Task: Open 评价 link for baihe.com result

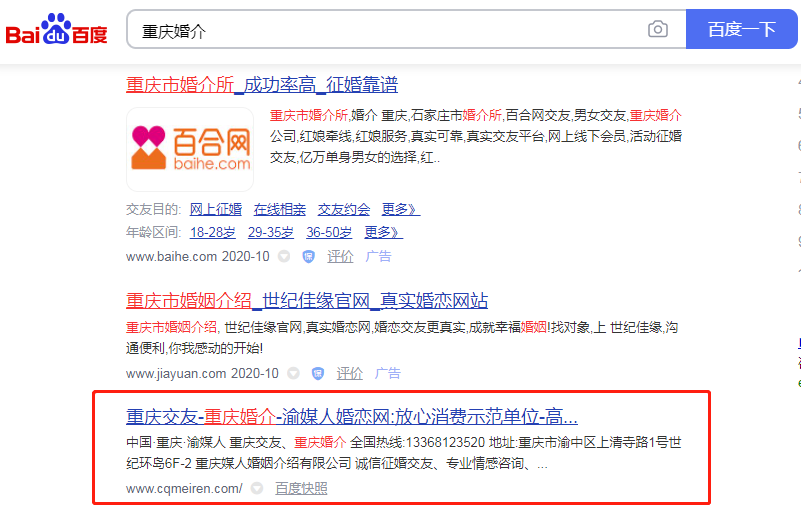Action: pos(340,257)
